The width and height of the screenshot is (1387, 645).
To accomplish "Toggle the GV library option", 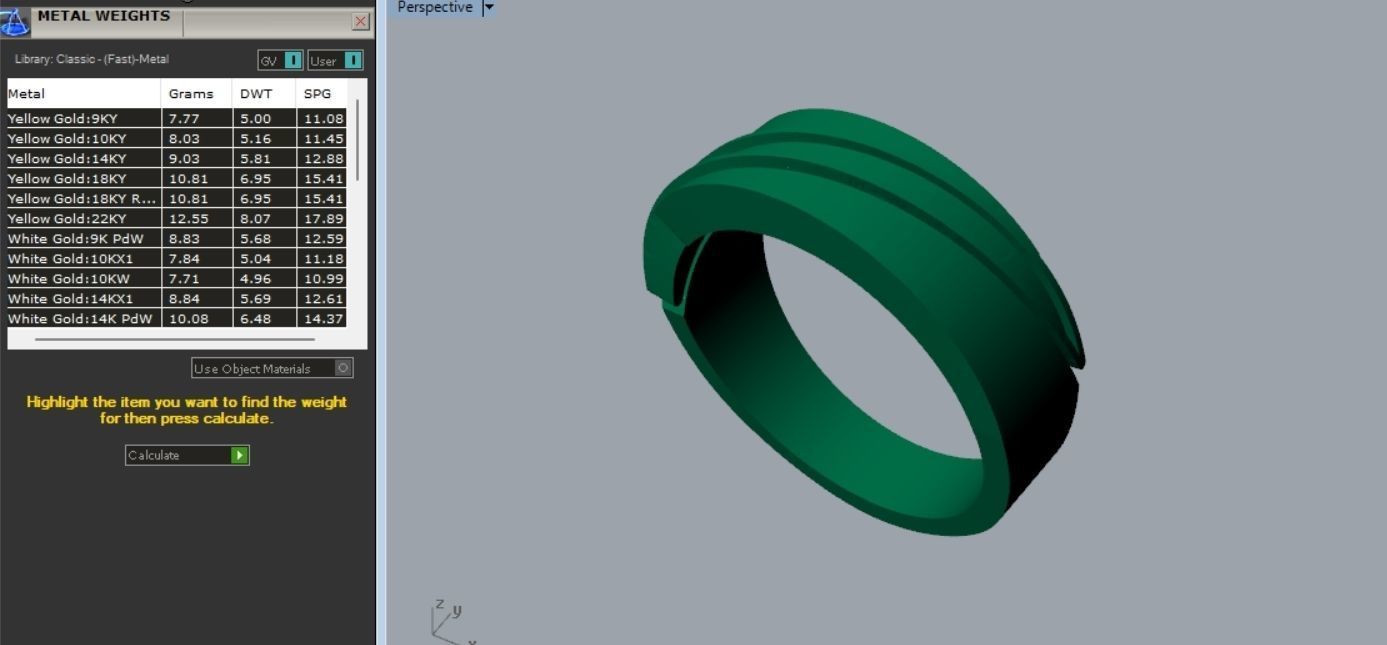I will click(x=280, y=61).
